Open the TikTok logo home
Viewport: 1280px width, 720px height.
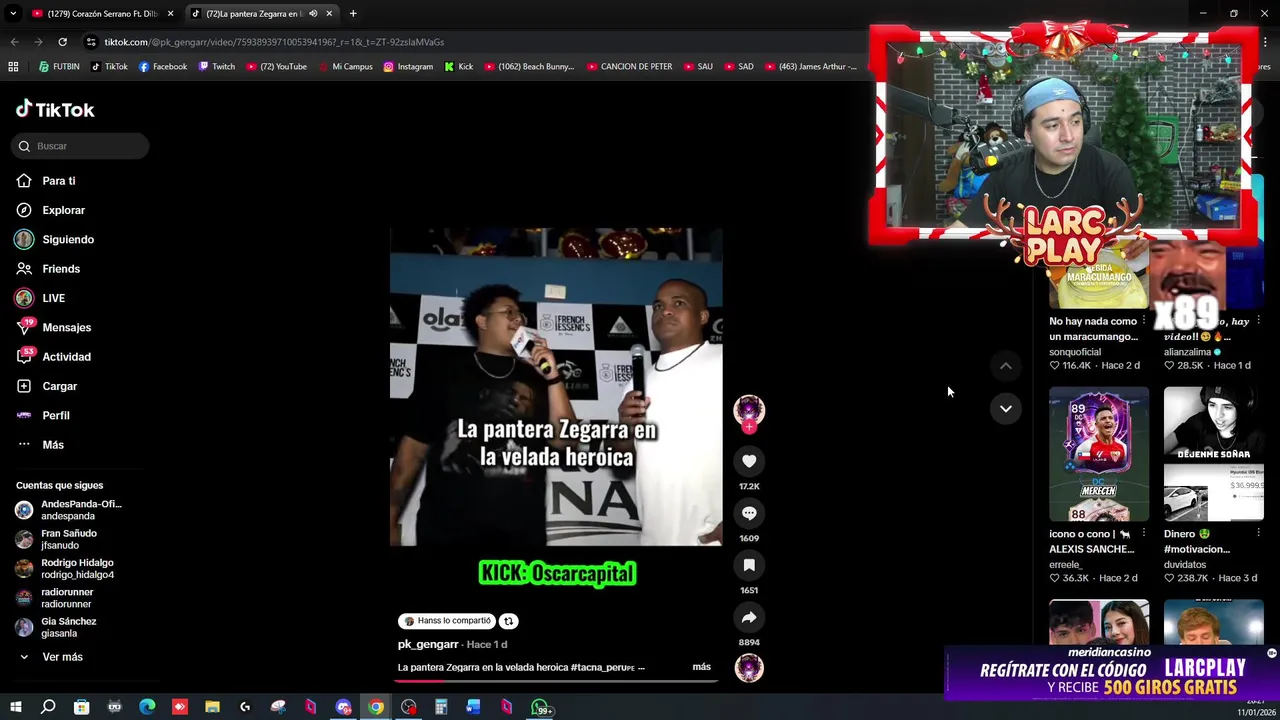point(55,109)
